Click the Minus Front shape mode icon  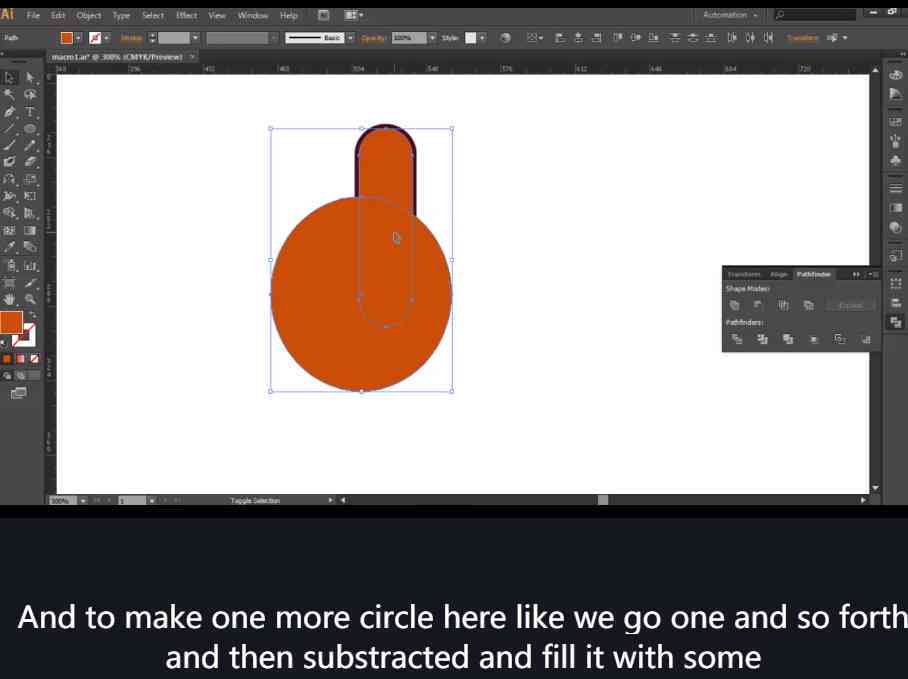click(x=758, y=305)
